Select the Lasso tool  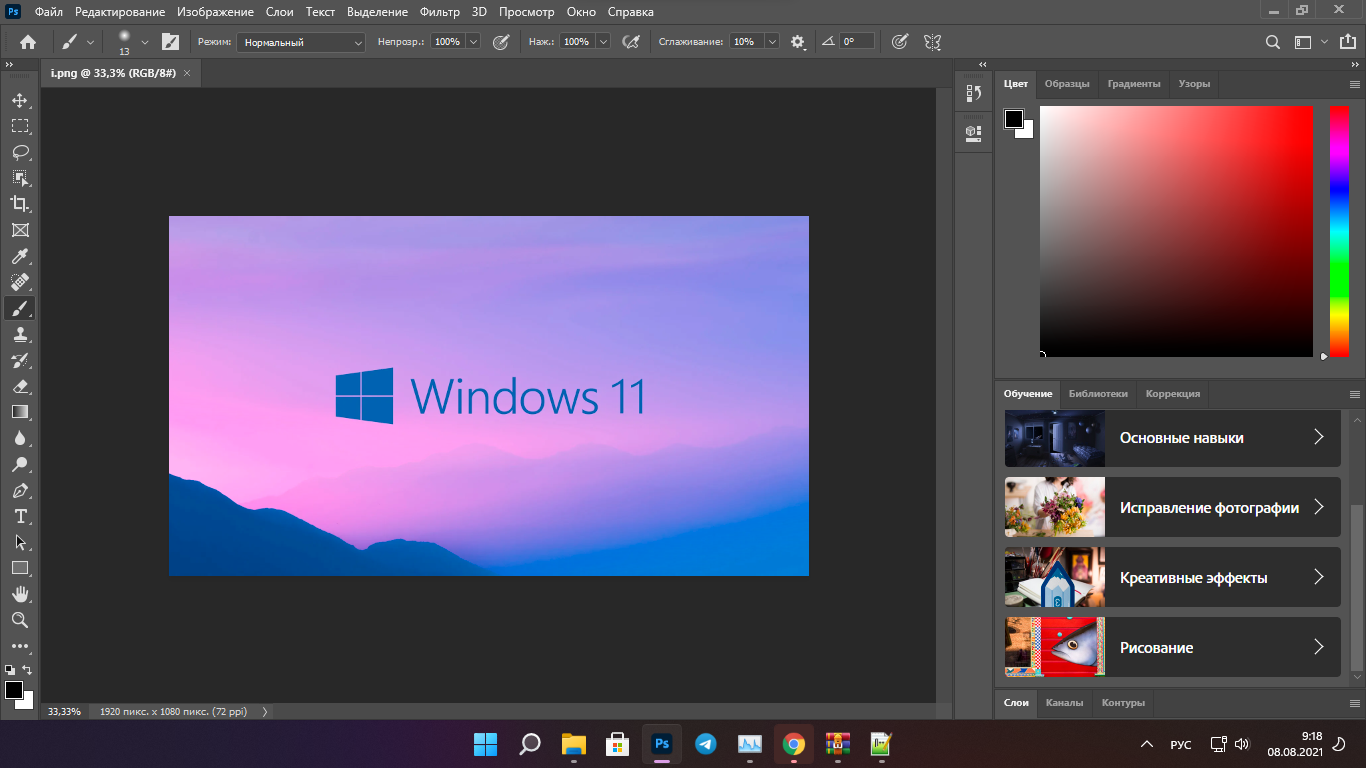coord(20,152)
